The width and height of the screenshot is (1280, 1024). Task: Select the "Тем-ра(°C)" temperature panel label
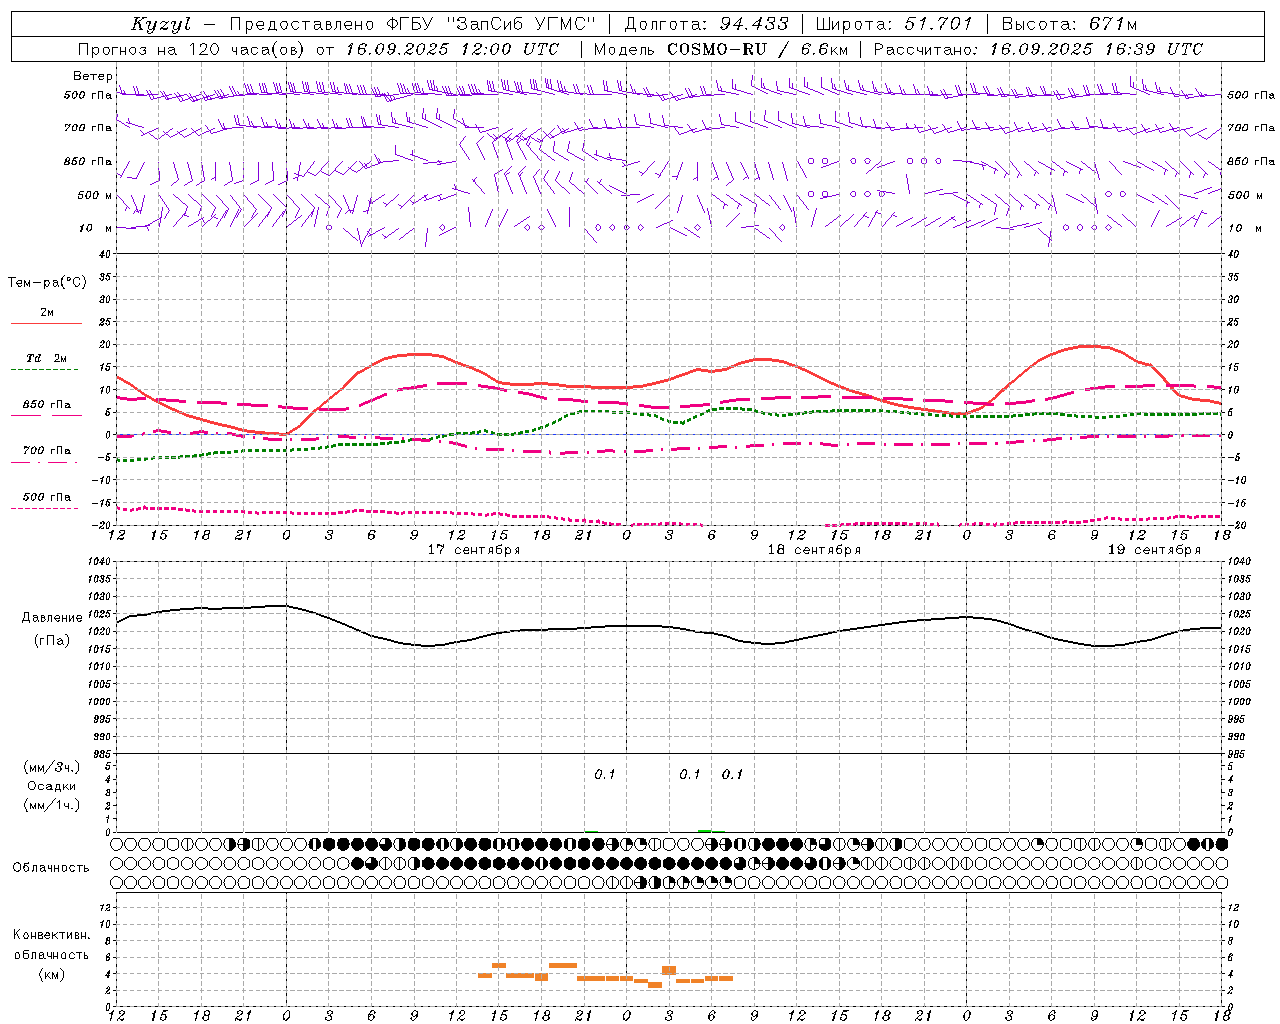47,283
